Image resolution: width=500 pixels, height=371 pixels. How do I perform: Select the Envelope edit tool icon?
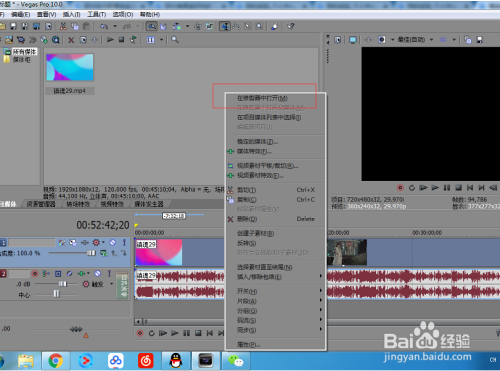coord(236,26)
